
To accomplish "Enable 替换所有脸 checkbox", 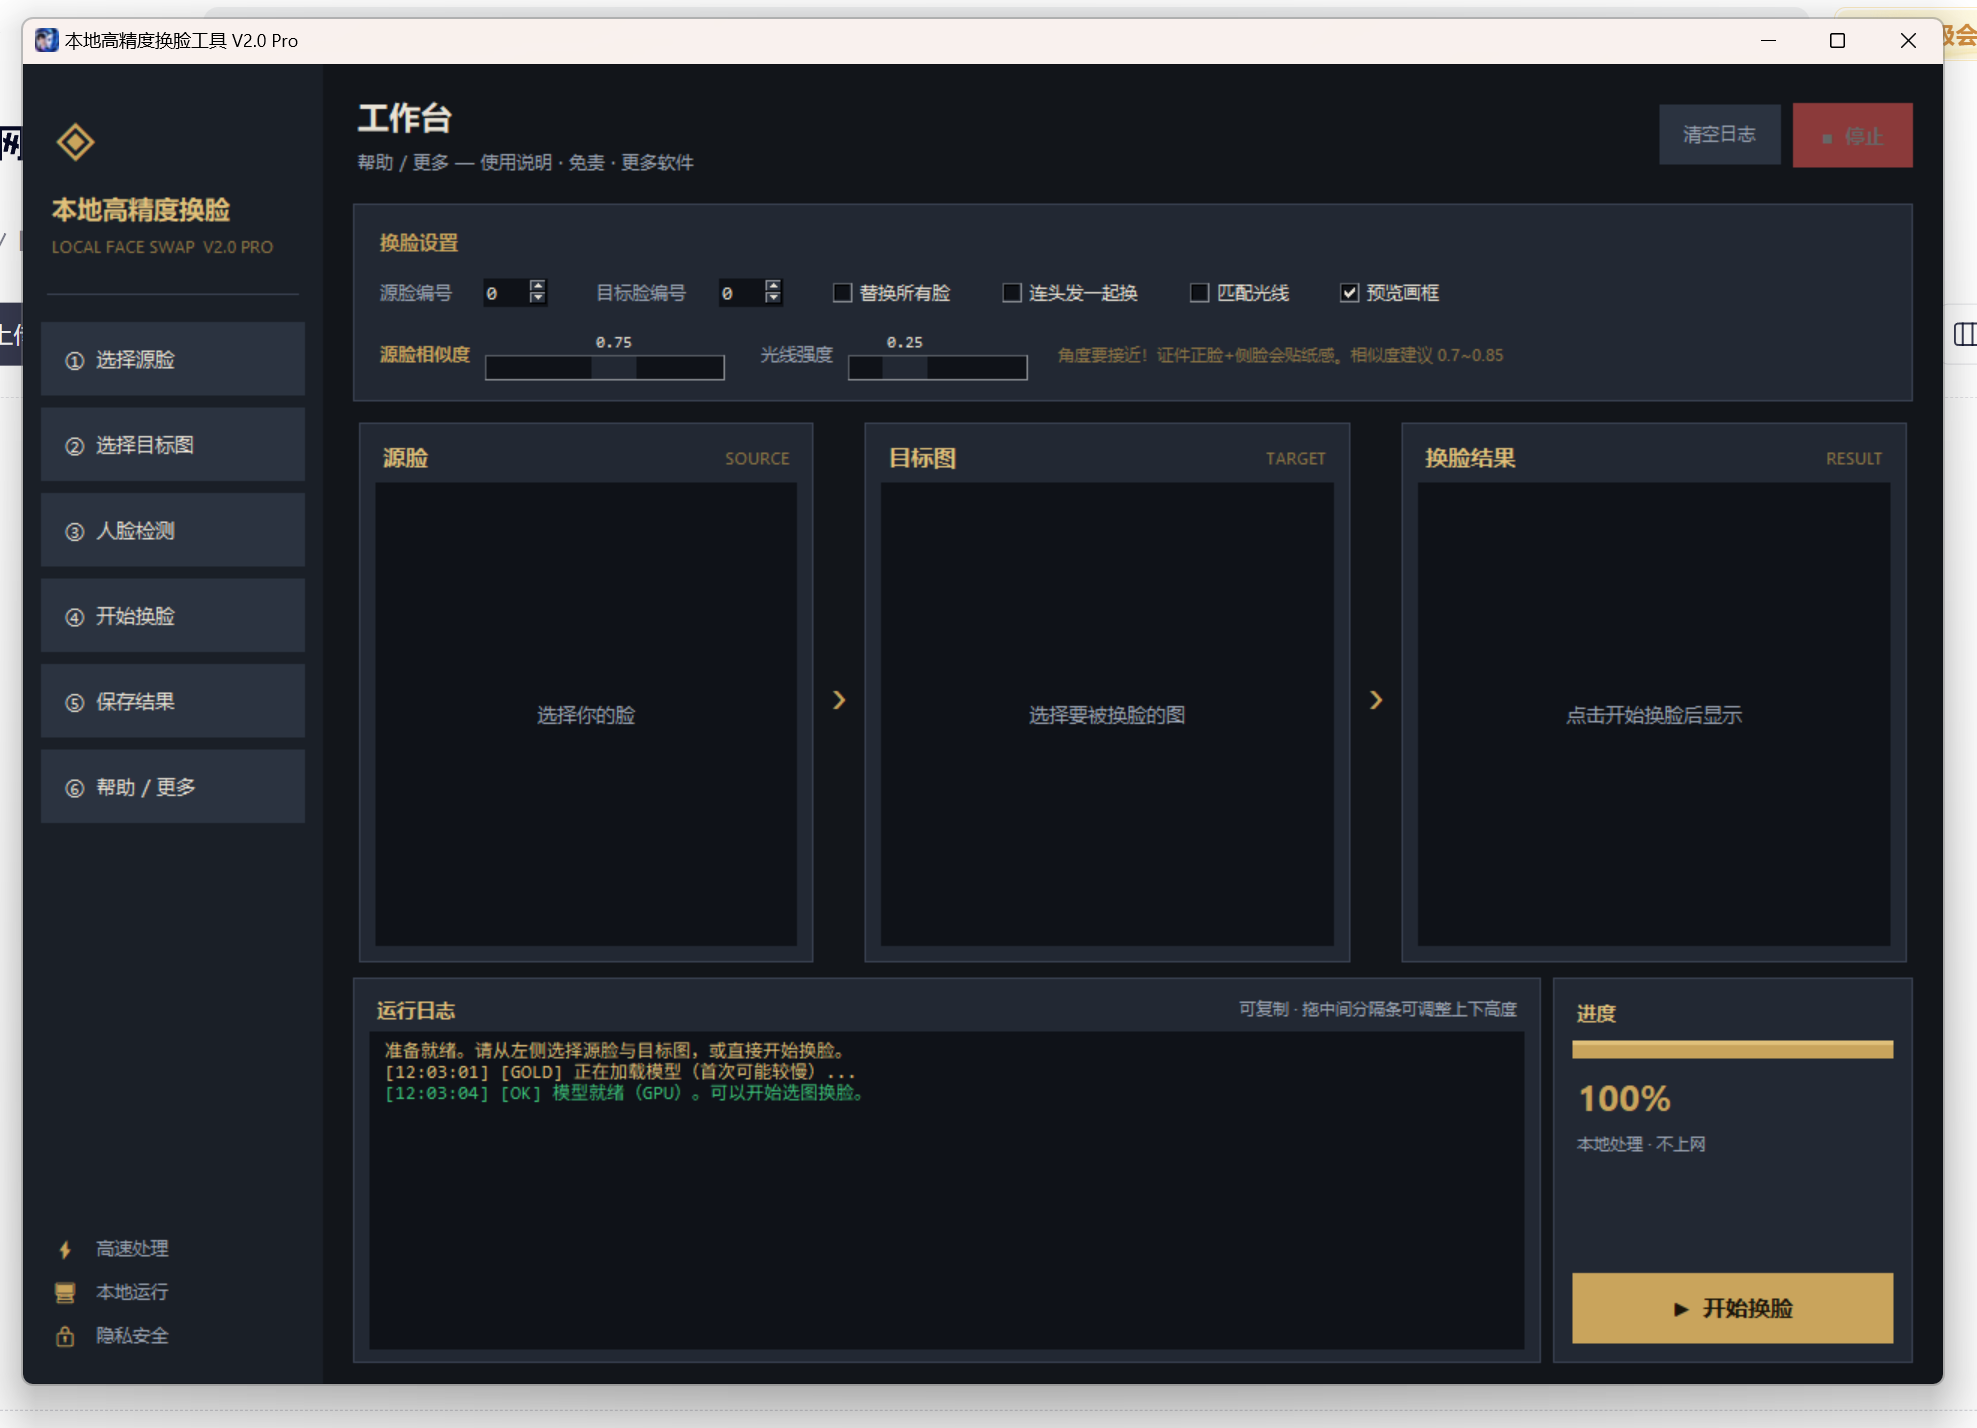I will pos(843,293).
